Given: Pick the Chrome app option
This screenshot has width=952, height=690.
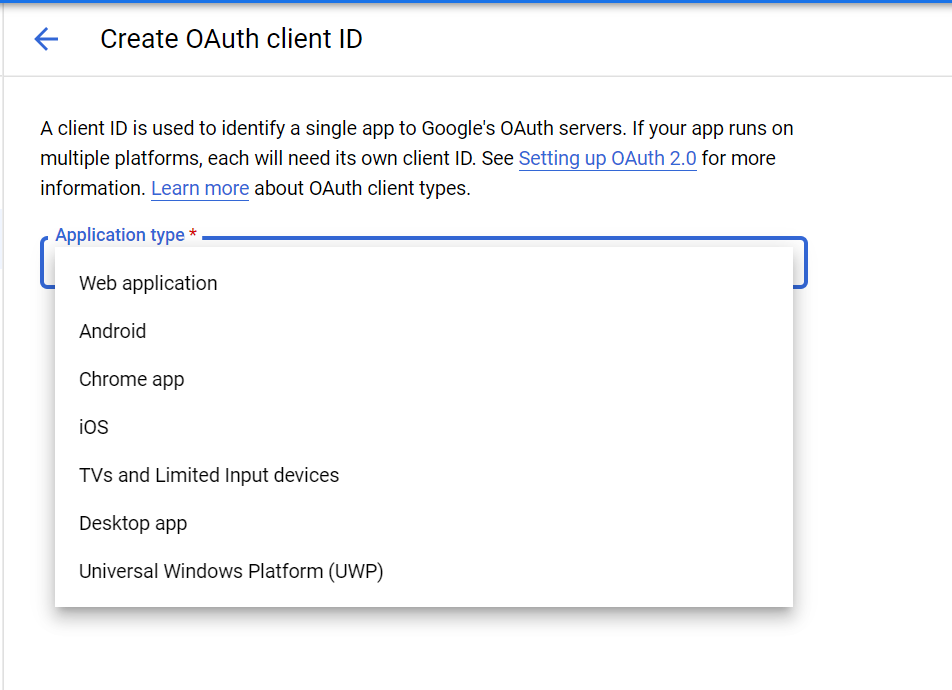Looking at the screenshot, I should (424, 379).
